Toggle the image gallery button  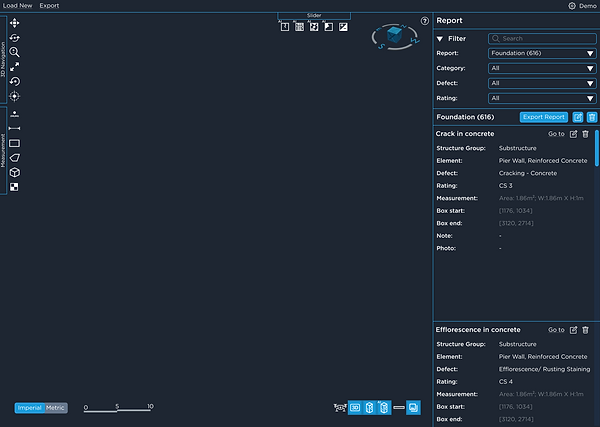(x=413, y=407)
